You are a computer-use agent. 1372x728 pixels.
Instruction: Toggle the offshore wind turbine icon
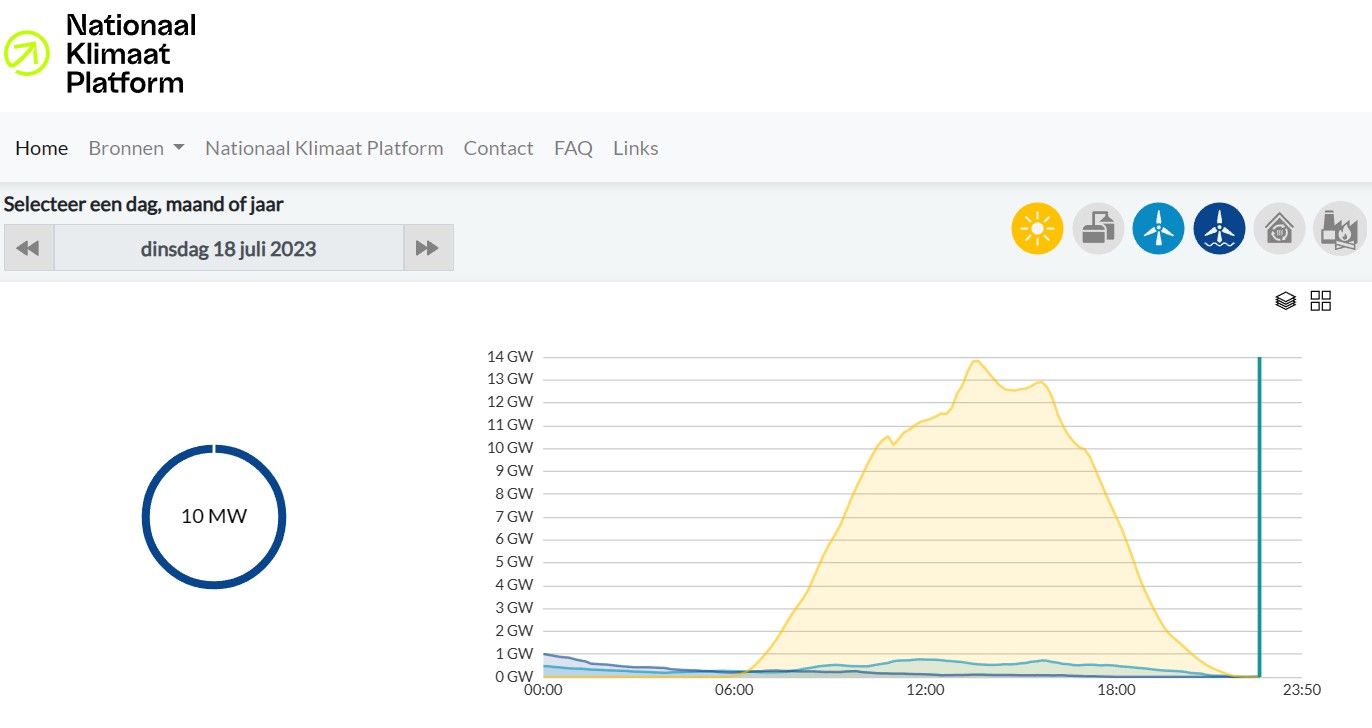pyautogui.click(x=1219, y=229)
